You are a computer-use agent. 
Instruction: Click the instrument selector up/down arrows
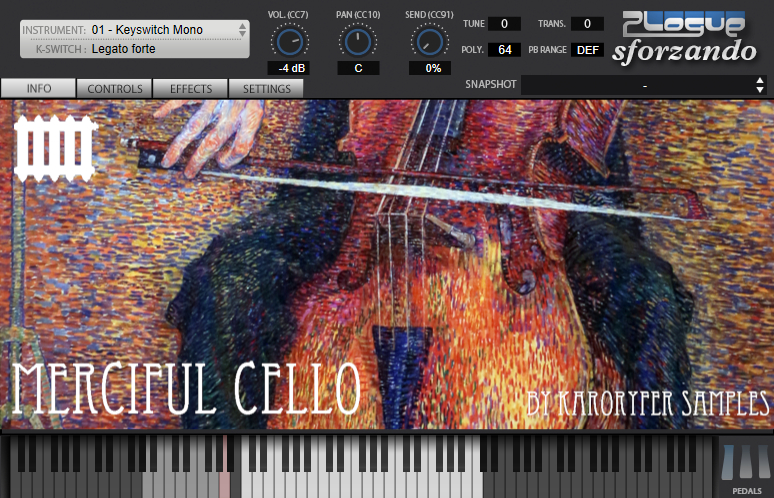(x=242, y=30)
